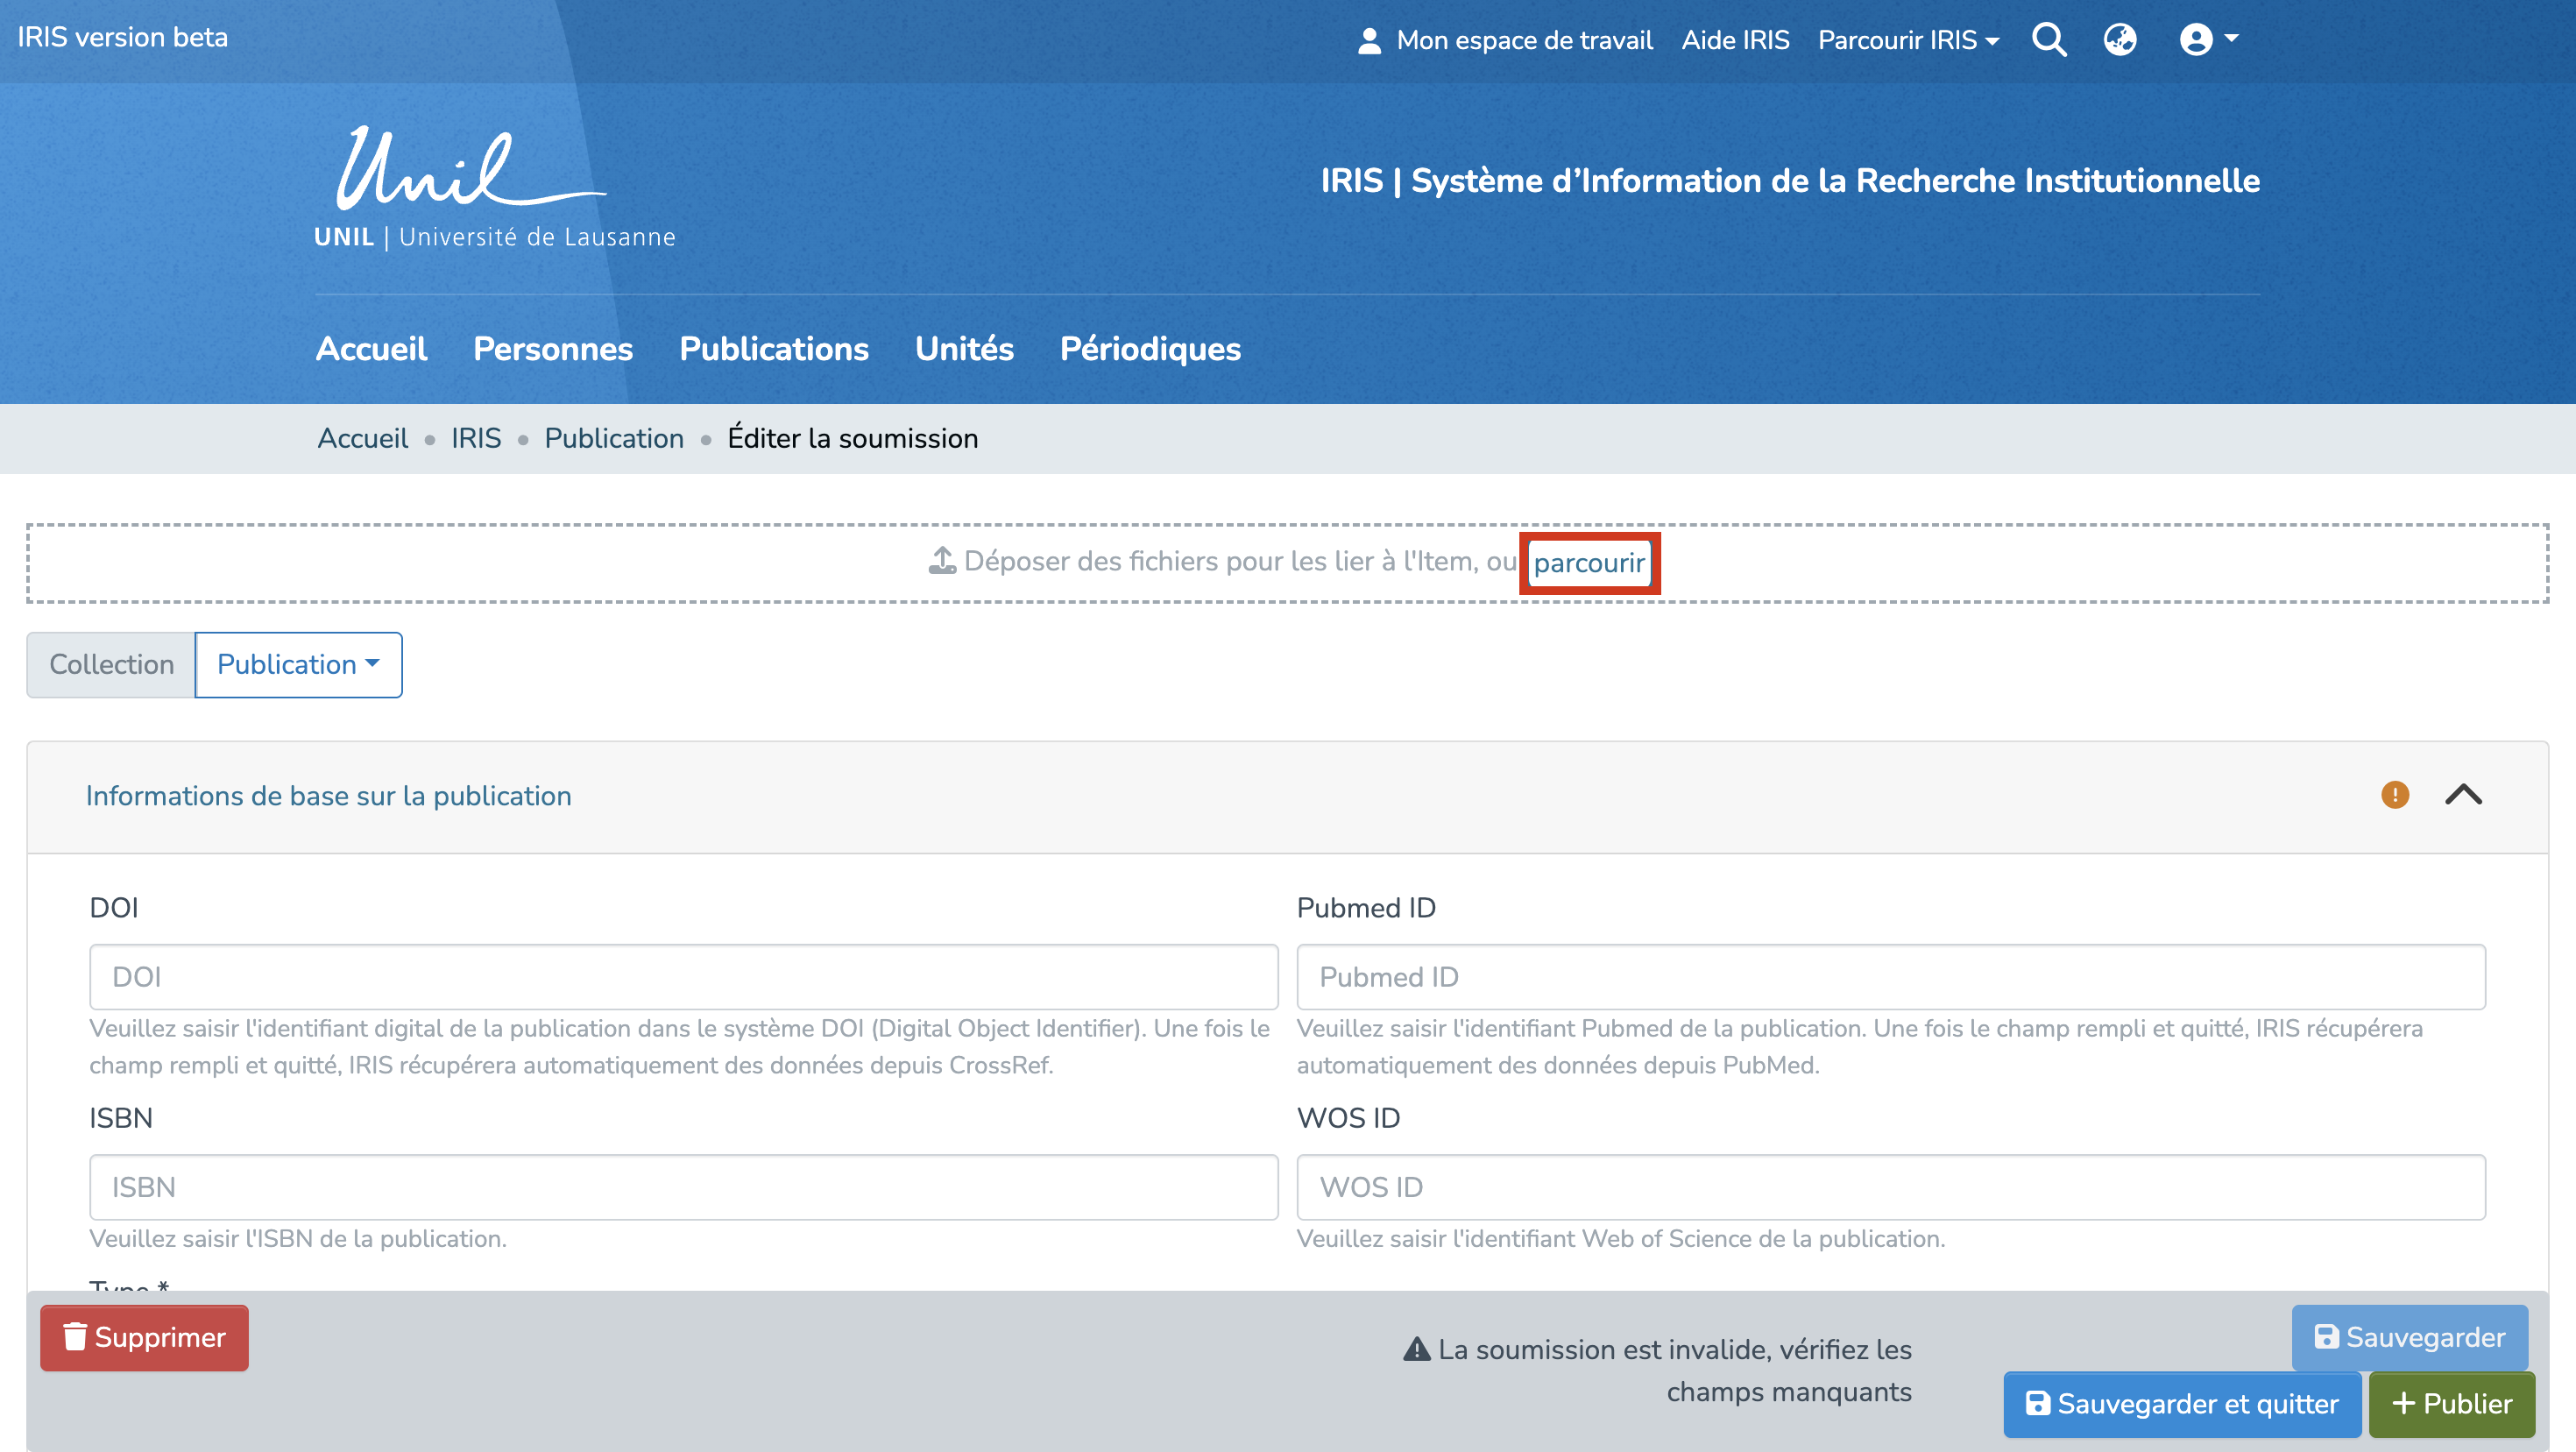
Task: Click the upload icon in the drop zone
Action: tap(942, 561)
